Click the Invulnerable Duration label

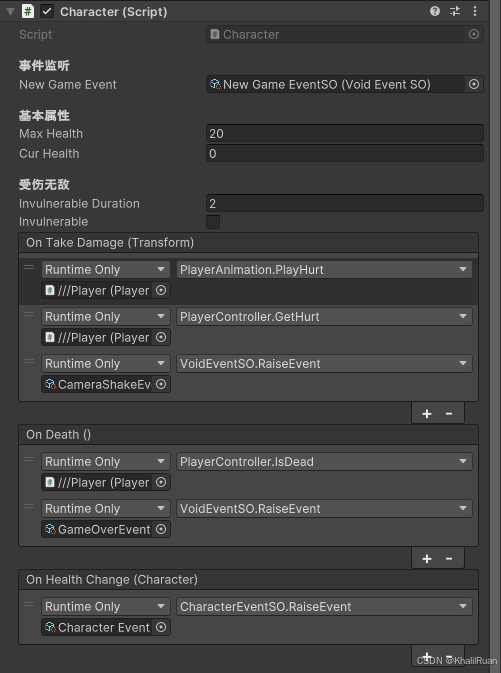coord(79,203)
